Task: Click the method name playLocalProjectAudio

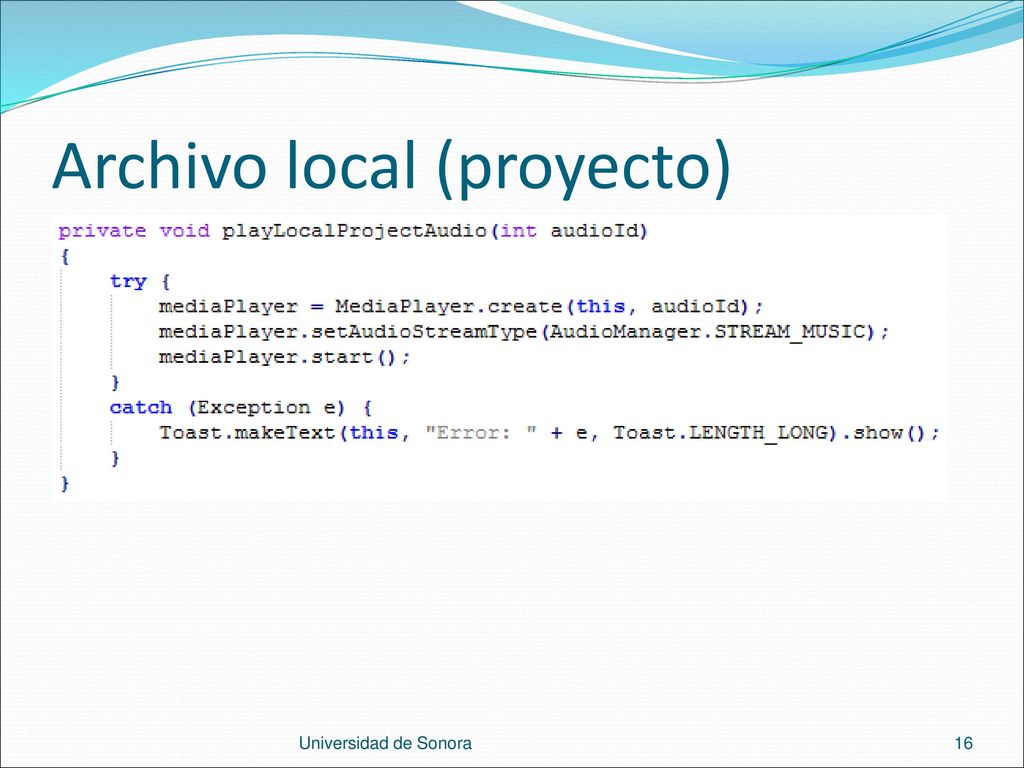Action: click(x=354, y=232)
